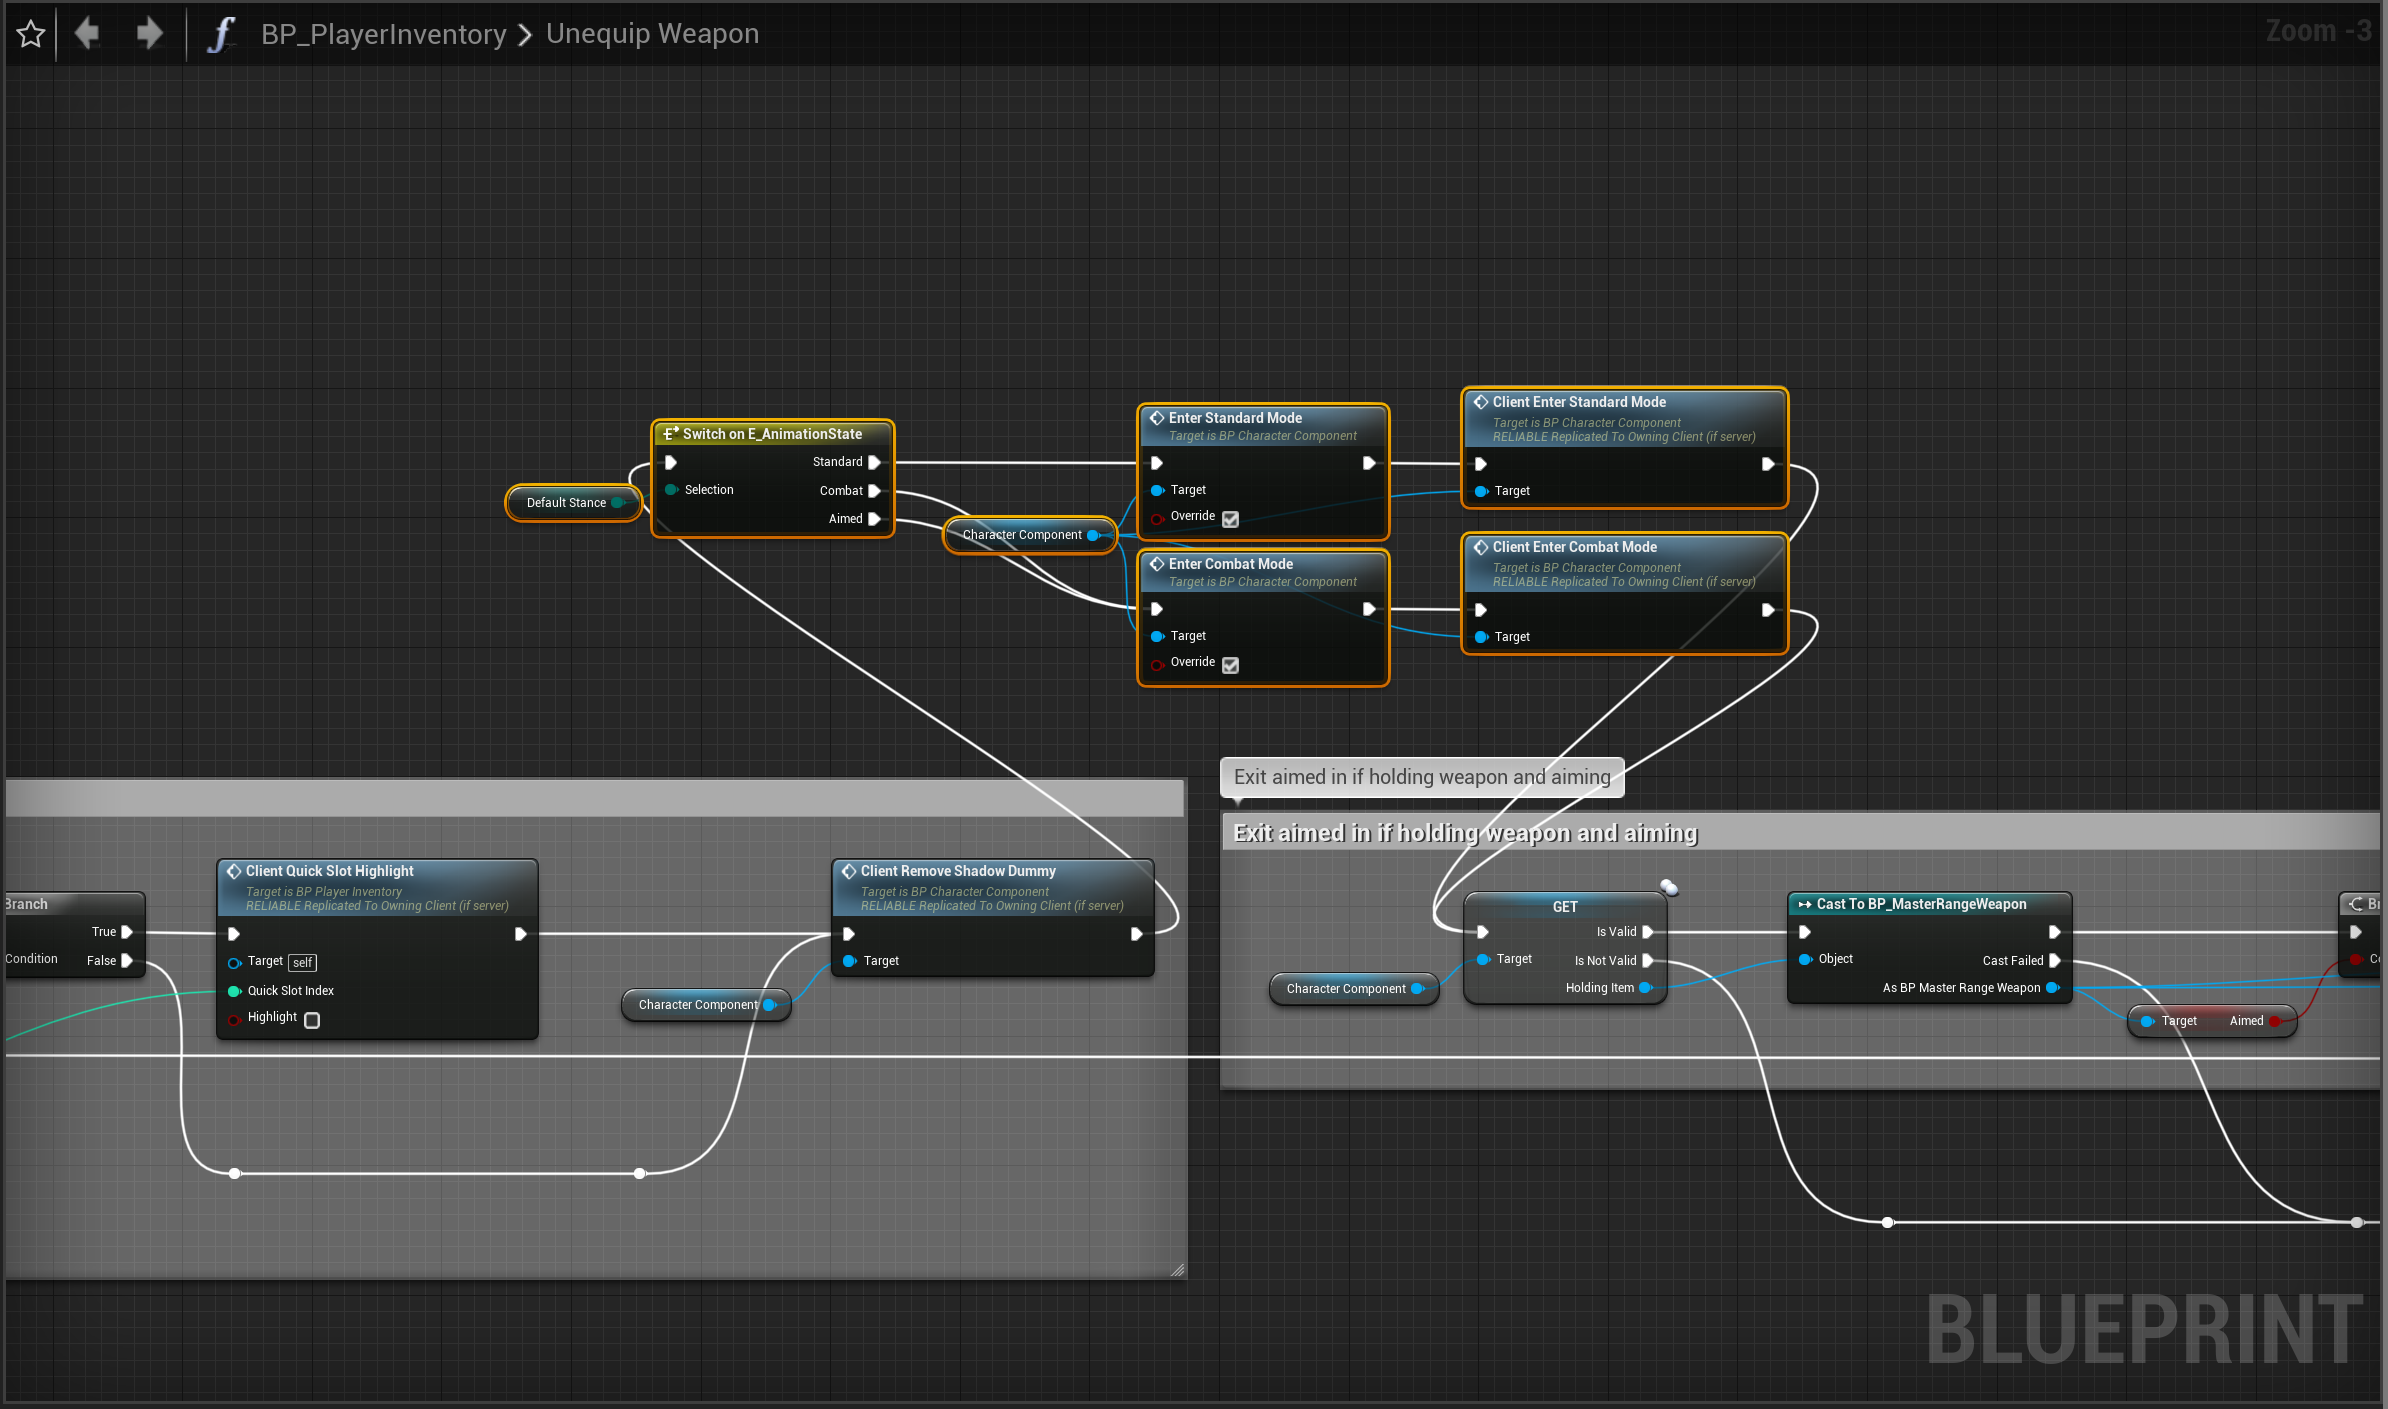Select Cast To BP_MasterRangeWeapon node header
The height and width of the screenshot is (1409, 2388).
click(x=1920, y=904)
